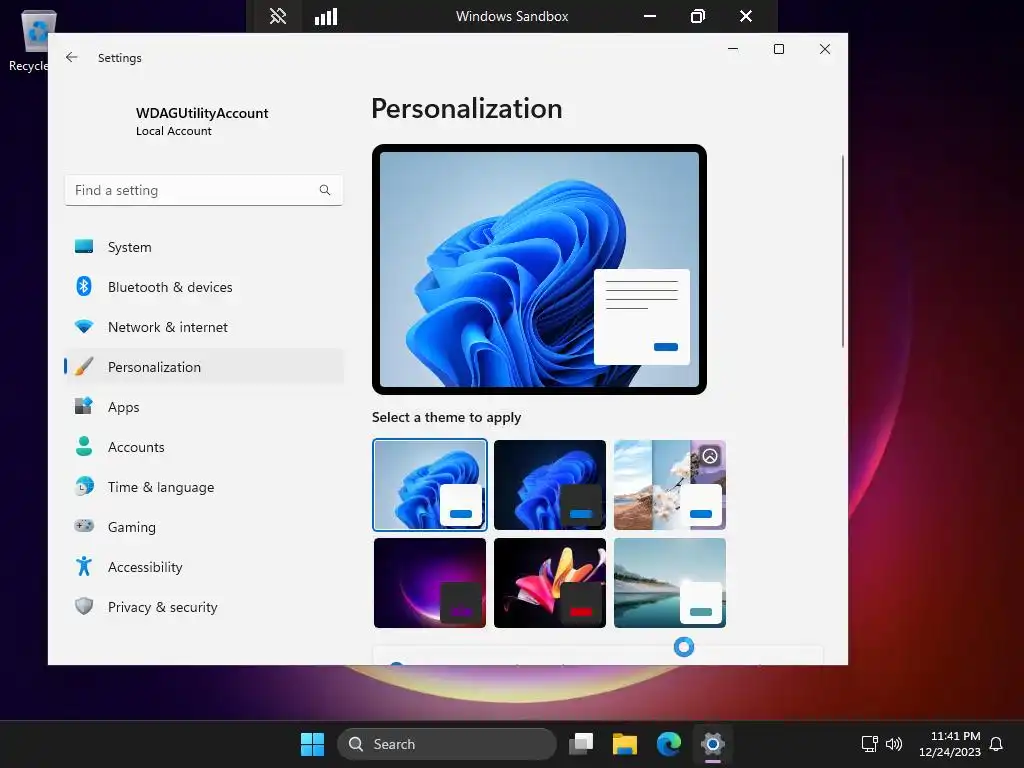Close the Settings window
1024x768 pixels.
coord(825,49)
